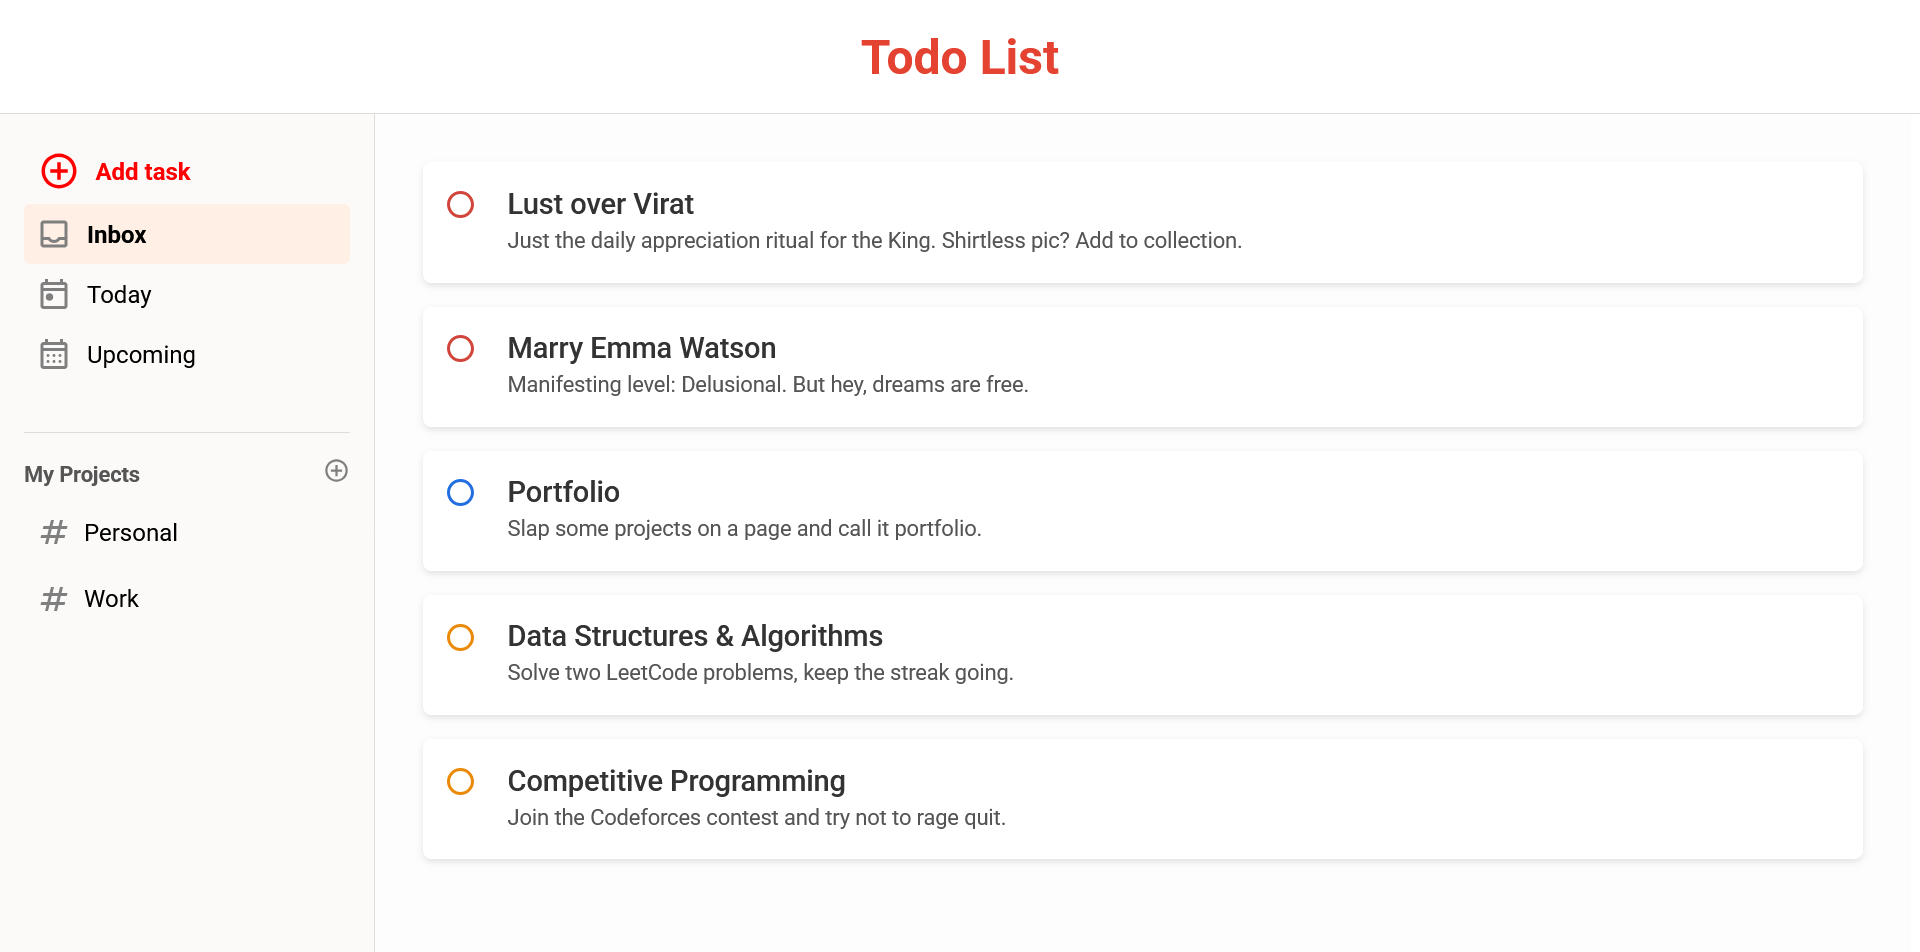Viewport: 1920px width, 952px height.
Task: Complete the Portfolio task via blue circle
Action: pyautogui.click(x=461, y=492)
